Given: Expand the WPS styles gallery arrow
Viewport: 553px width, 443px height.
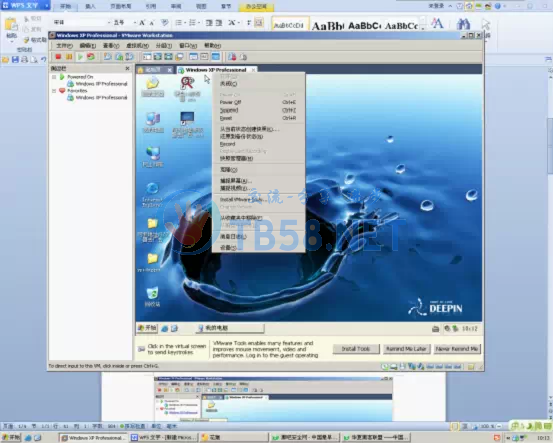Looking at the screenshot, I should (x=423, y=27).
